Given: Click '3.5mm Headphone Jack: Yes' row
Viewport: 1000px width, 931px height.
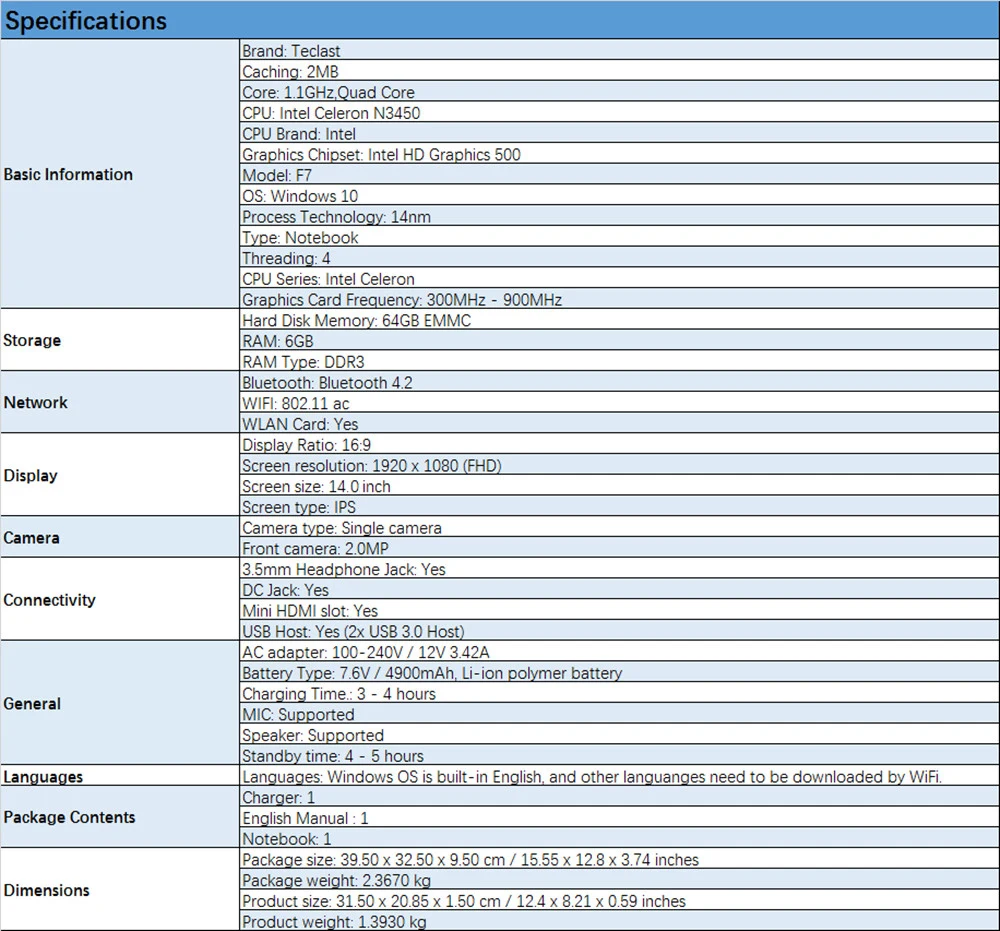Looking at the screenshot, I should coord(619,568).
